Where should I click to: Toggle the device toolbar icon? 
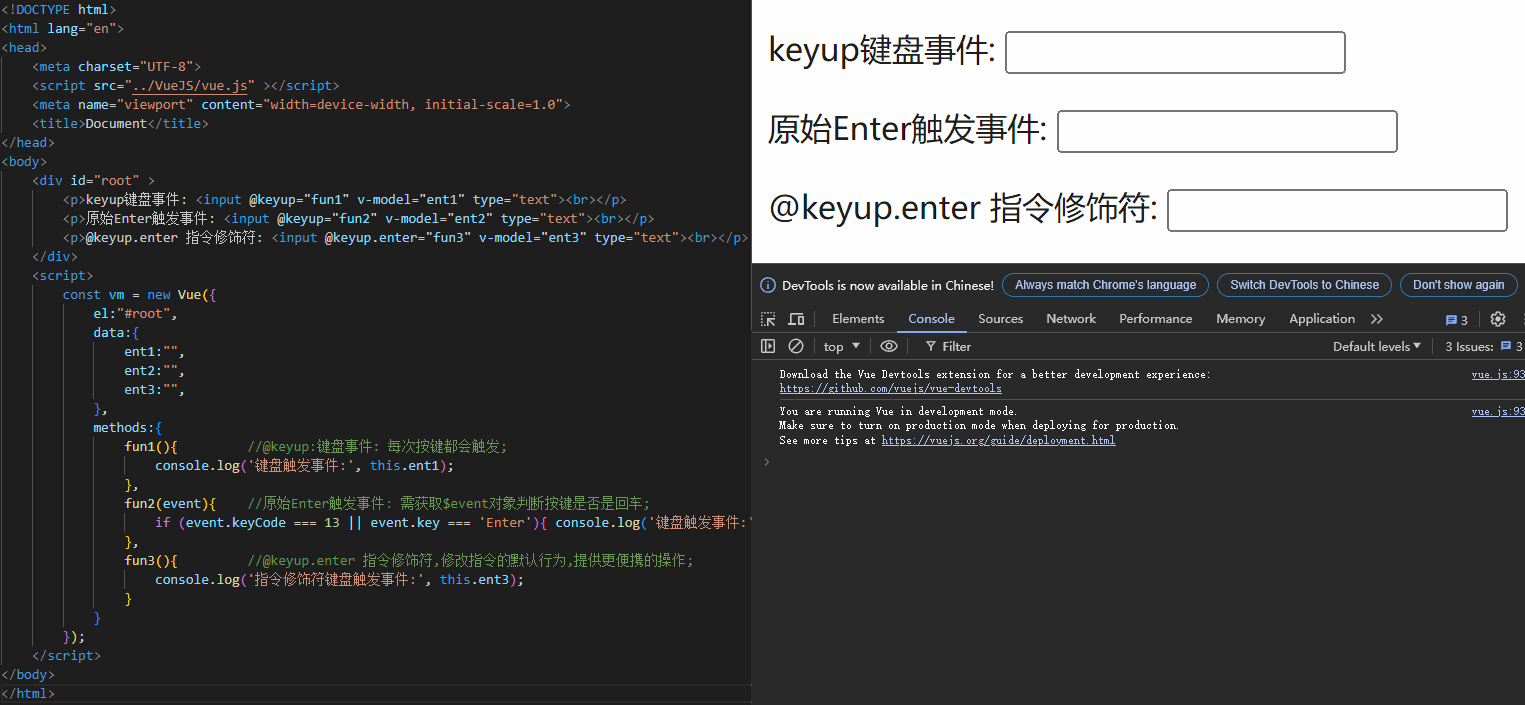796,319
